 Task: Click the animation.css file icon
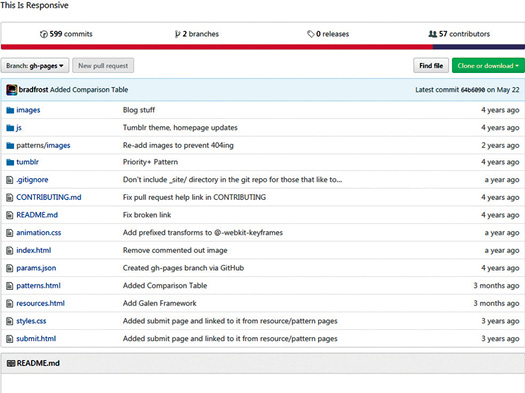click(x=10, y=233)
